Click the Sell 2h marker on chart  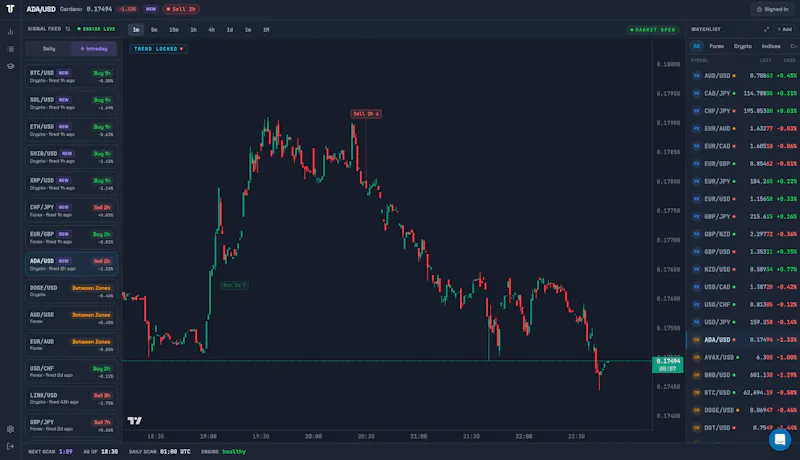[366, 114]
